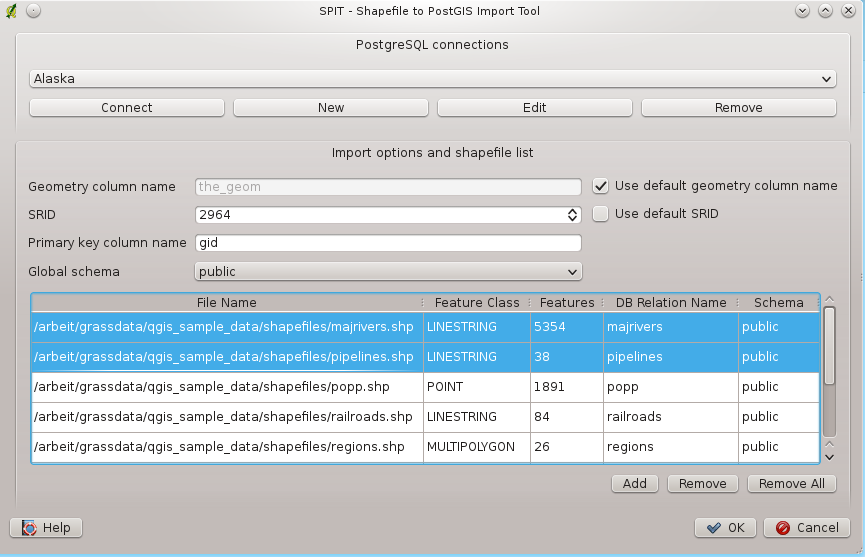This screenshot has height=557, width=865.
Task: Click the SRID spinner arrows
Action: tap(572, 214)
